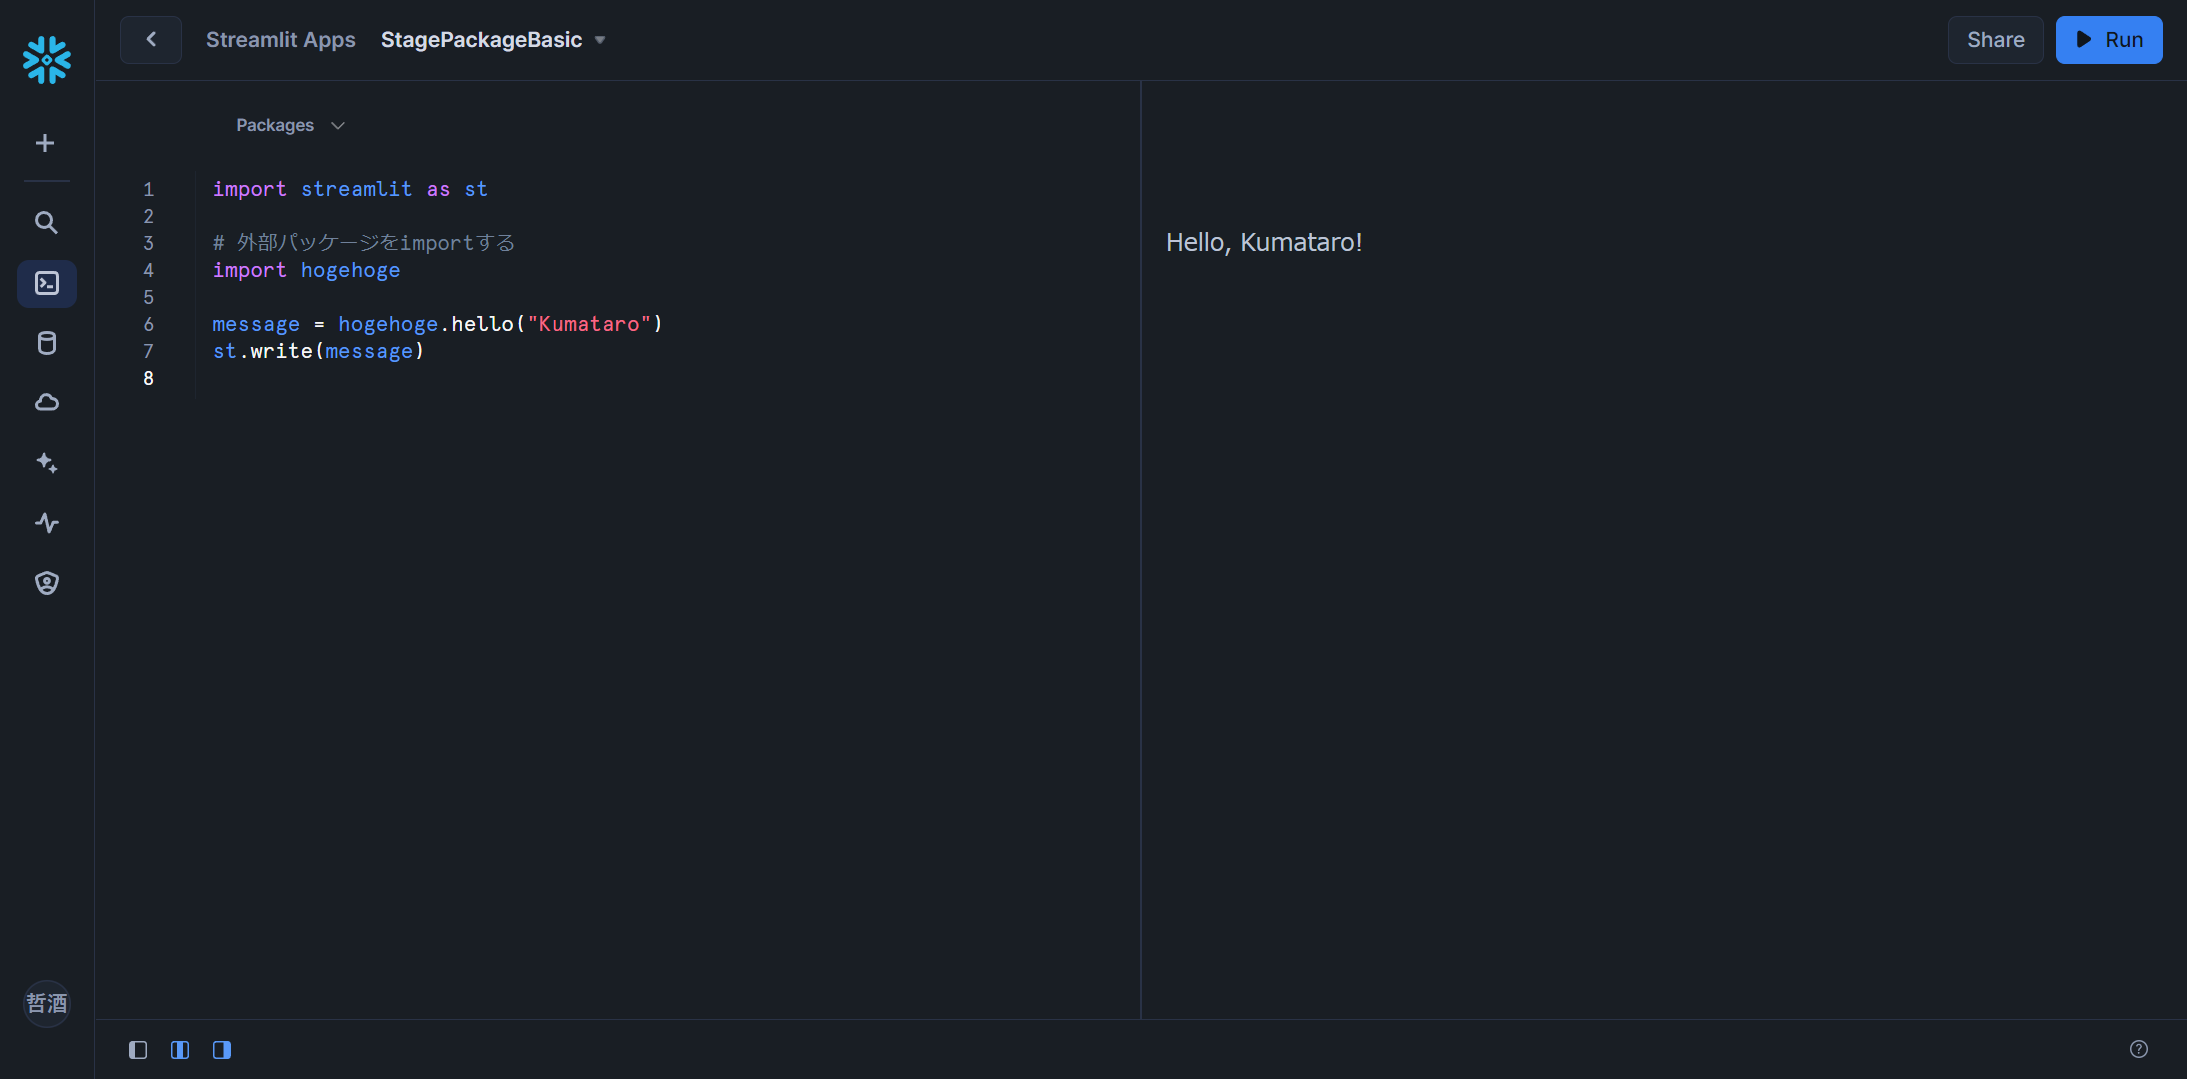
Task: Expand the Packages dropdown
Action: tap(290, 125)
